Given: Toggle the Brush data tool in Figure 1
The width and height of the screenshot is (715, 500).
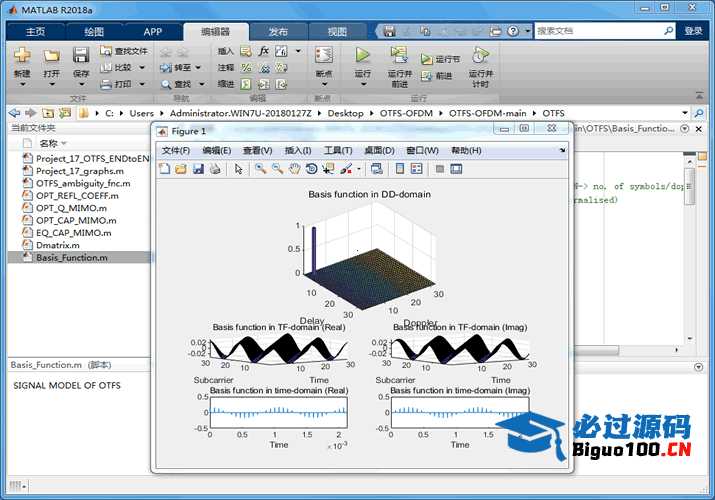Looking at the screenshot, I should [346, 169].
